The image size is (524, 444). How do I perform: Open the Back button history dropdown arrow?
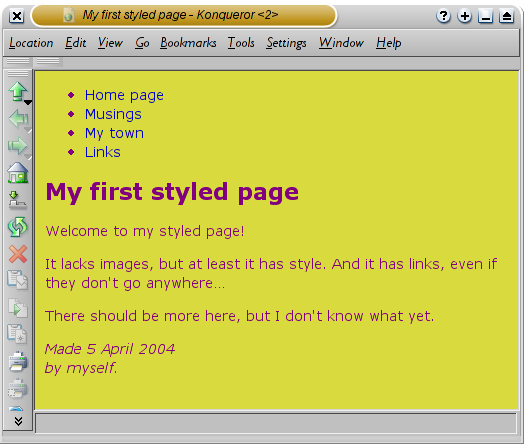(29, 130)
